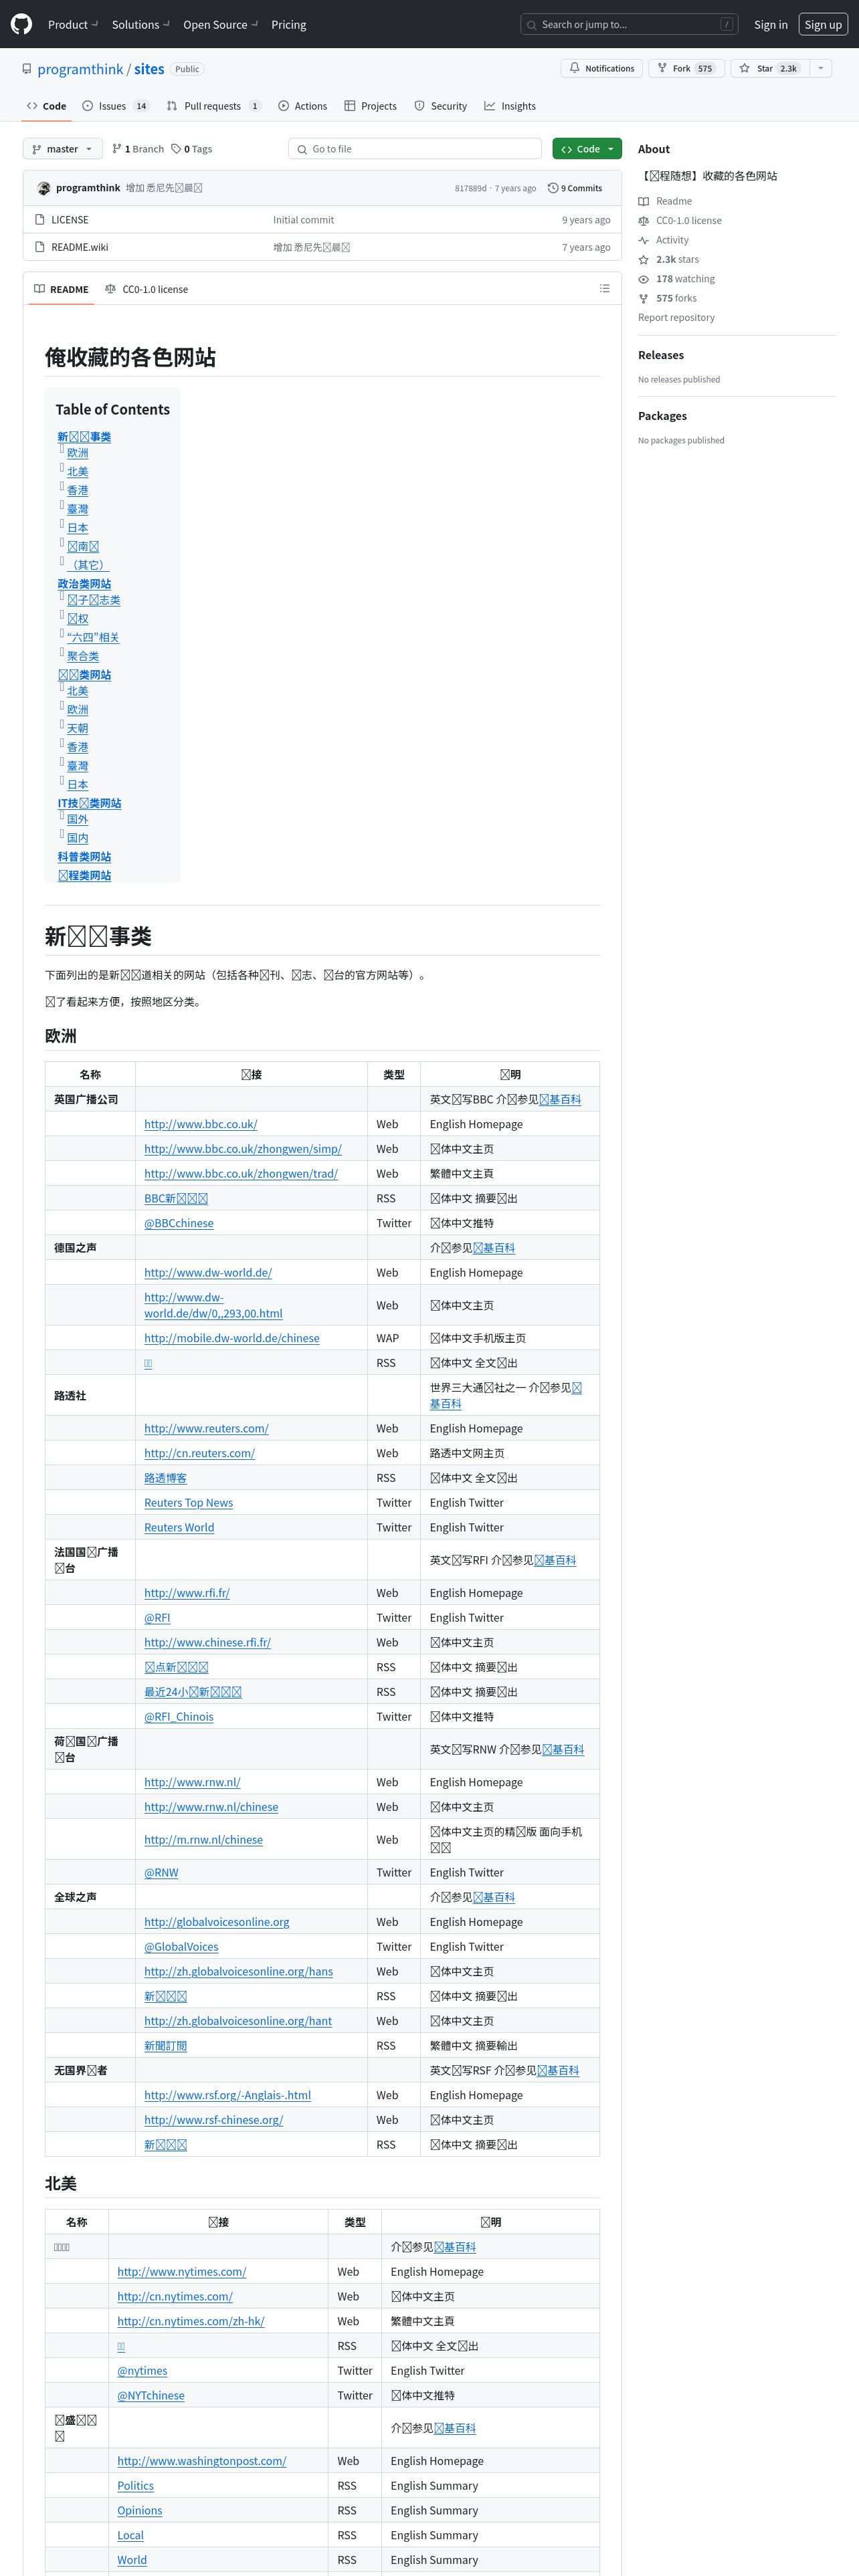
Task: Open the @BBCchinese Twitter link
Action: [179, 1223]
